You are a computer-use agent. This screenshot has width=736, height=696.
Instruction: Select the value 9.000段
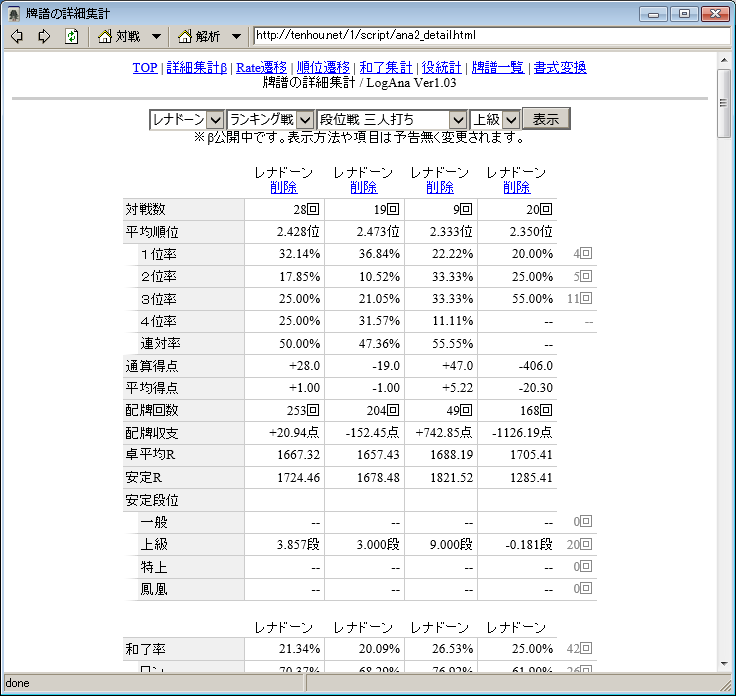(451, 545)
